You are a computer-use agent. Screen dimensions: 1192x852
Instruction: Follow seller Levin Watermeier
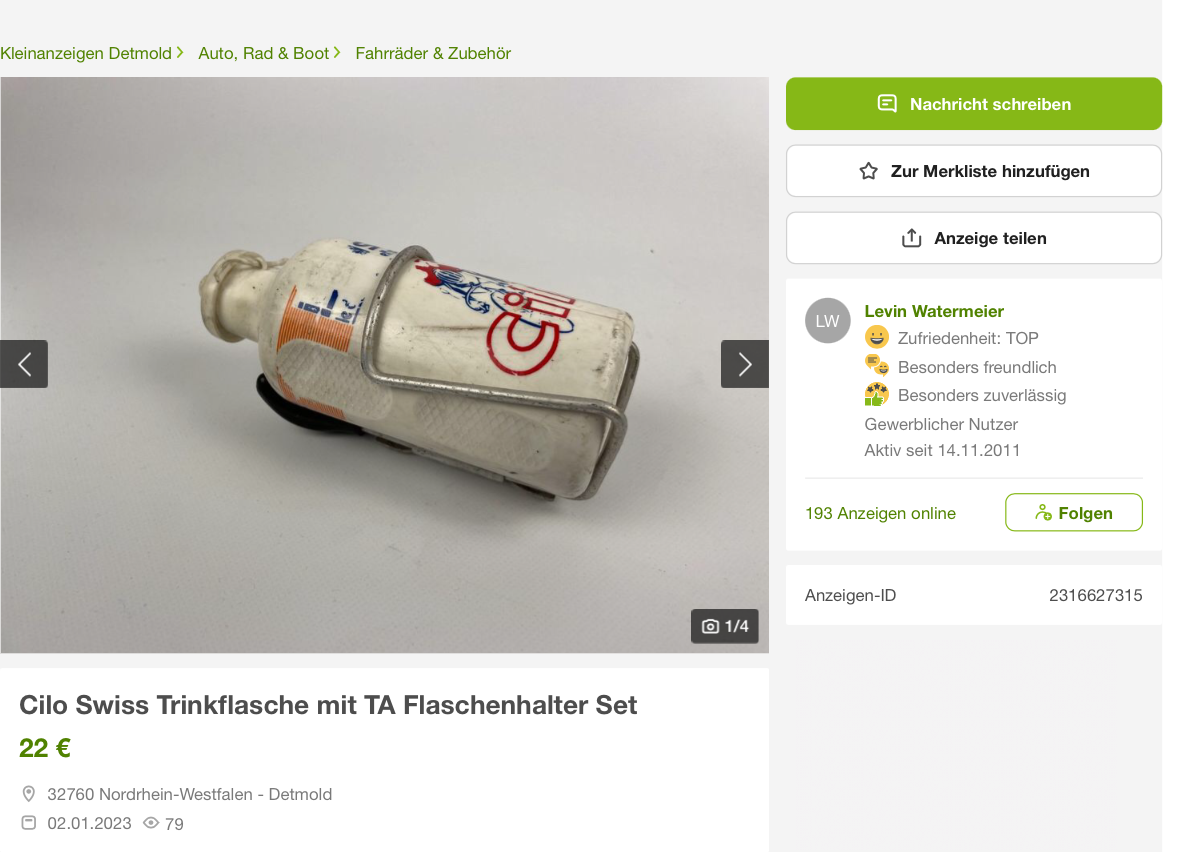[x=1073, y=513]
